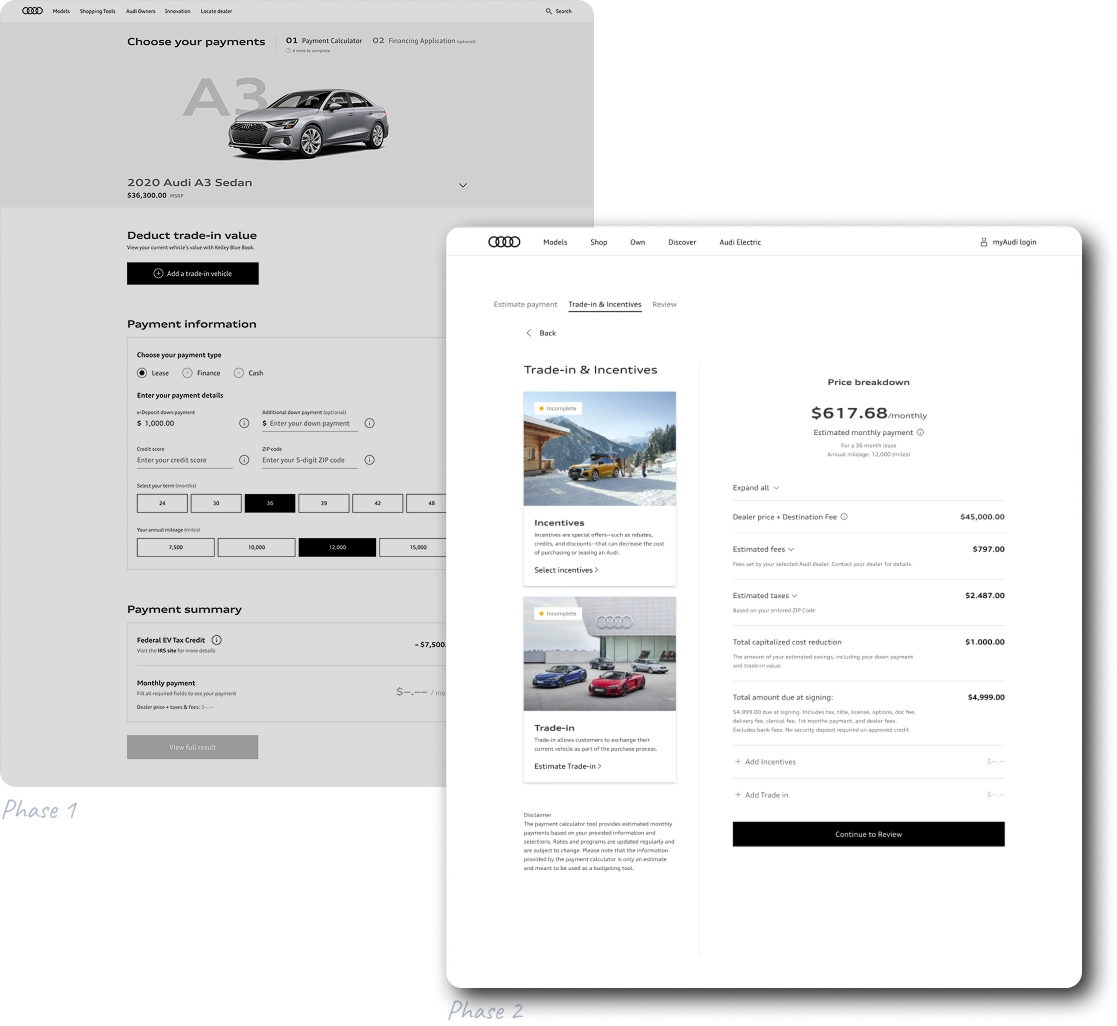This screenshot has height=1026, width=1117.
Task: Open the Estimate Trade-in link
Action: click(568, 766)
